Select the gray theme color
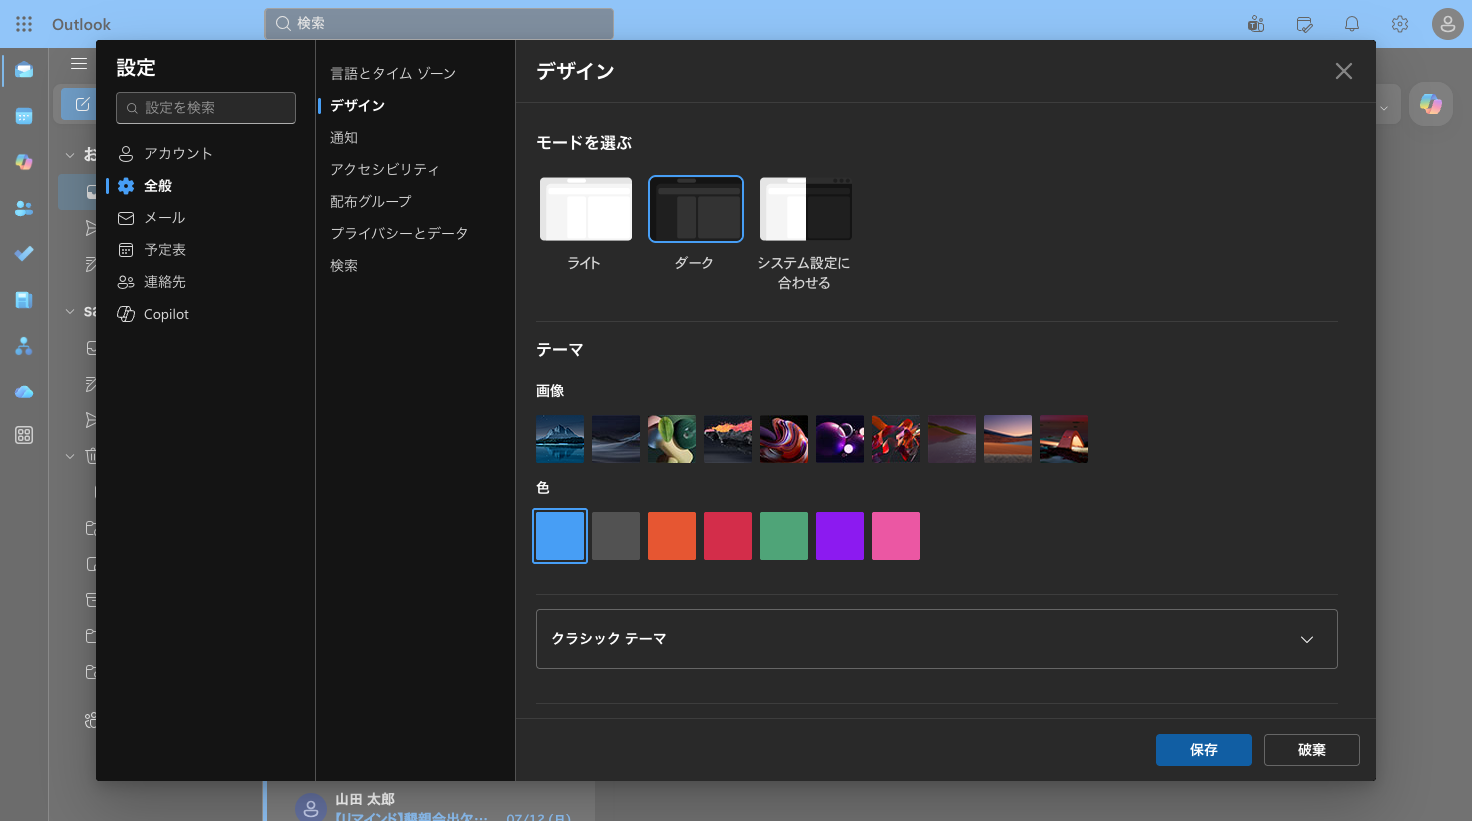The width and height of the screenshot is (1472, 821). [x=616, y=536]
